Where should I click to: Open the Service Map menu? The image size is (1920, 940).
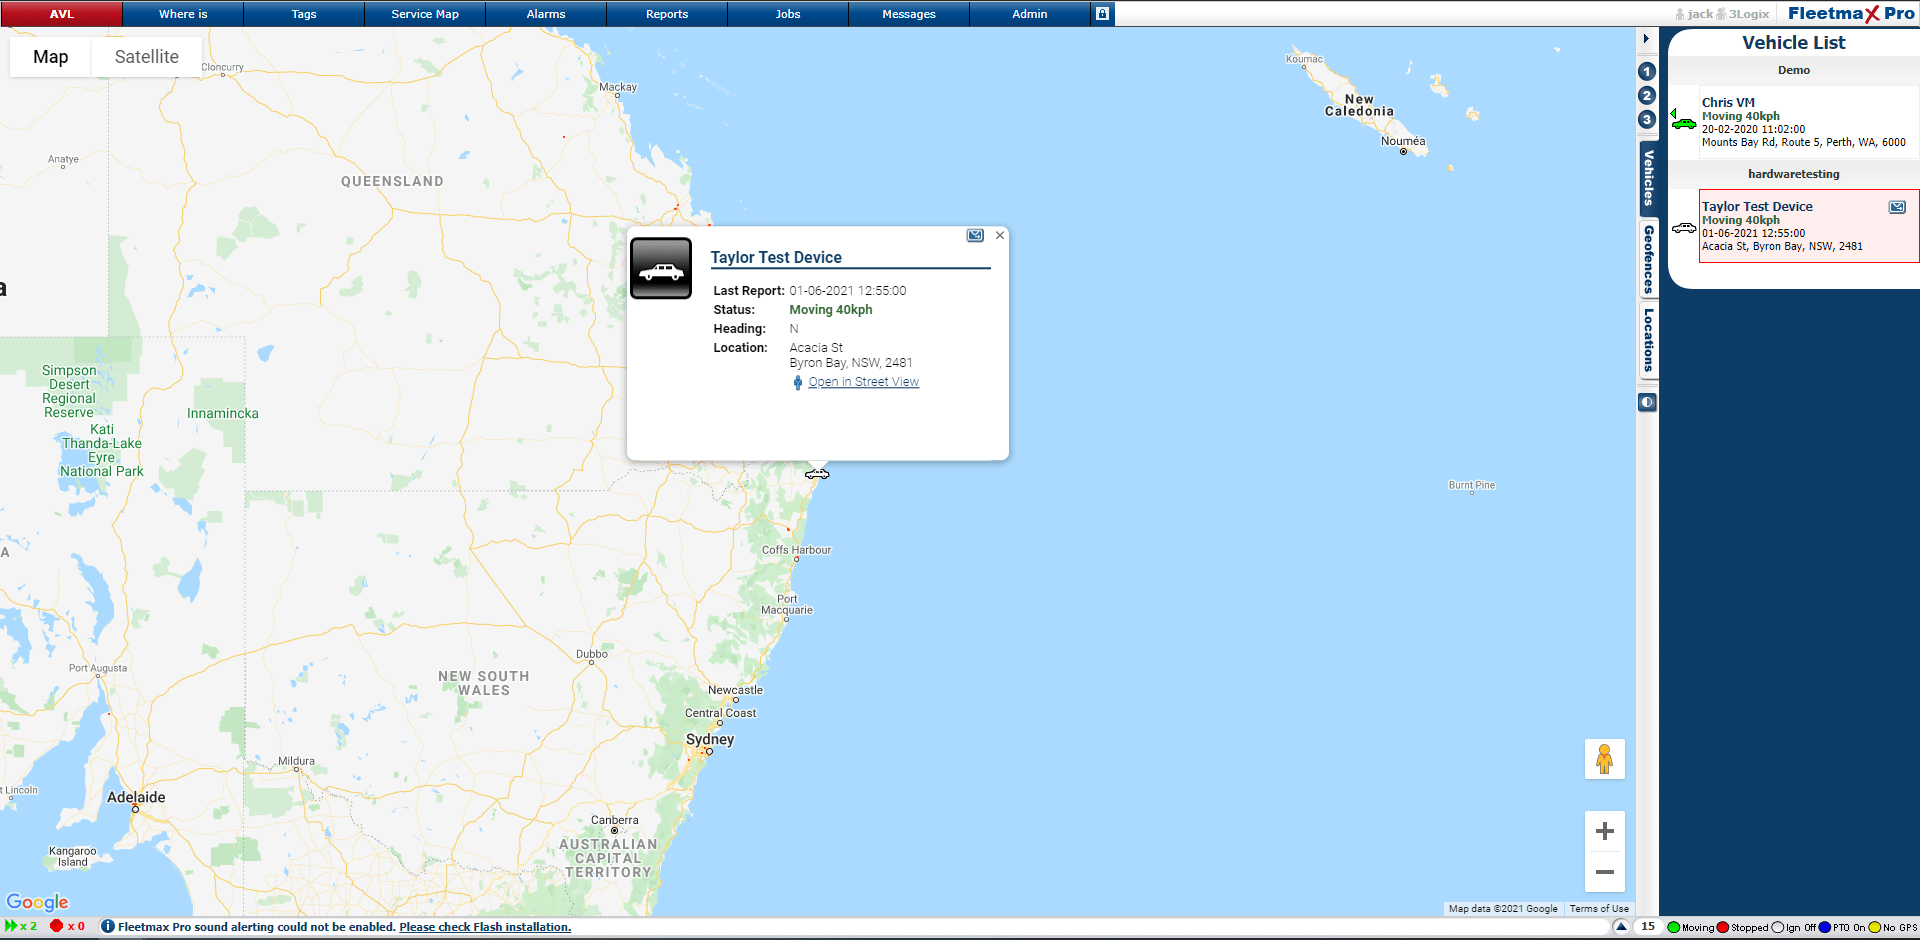(x=425, y=14)
